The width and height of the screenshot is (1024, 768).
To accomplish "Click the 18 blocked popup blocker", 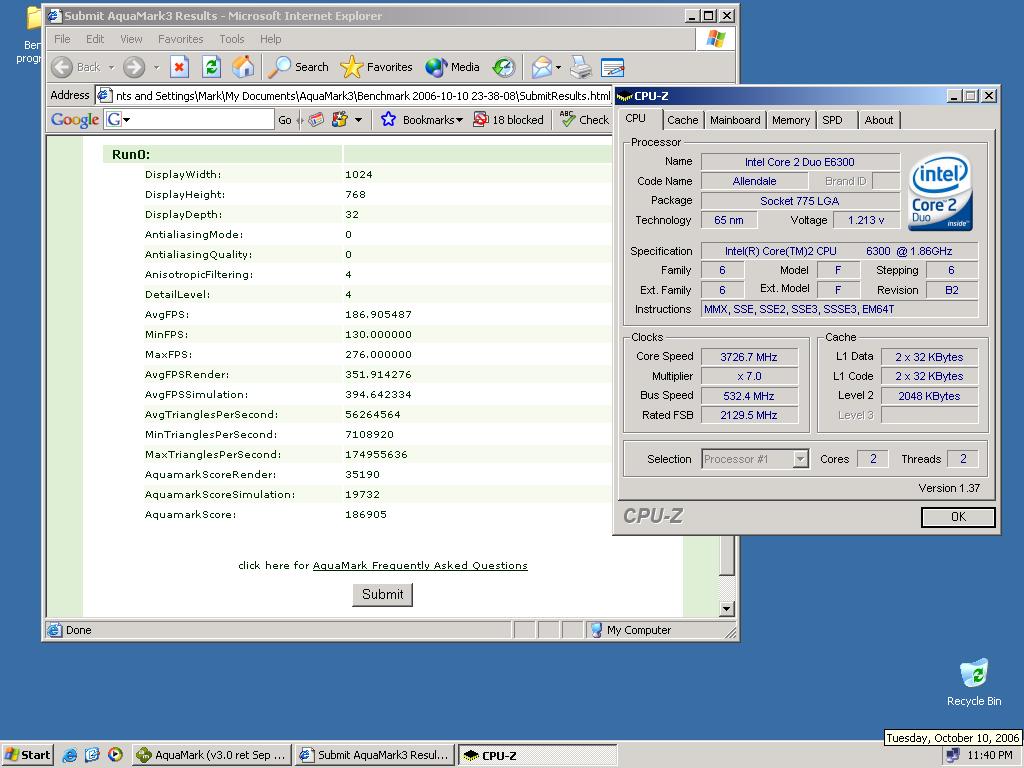I will click(508, 120).
